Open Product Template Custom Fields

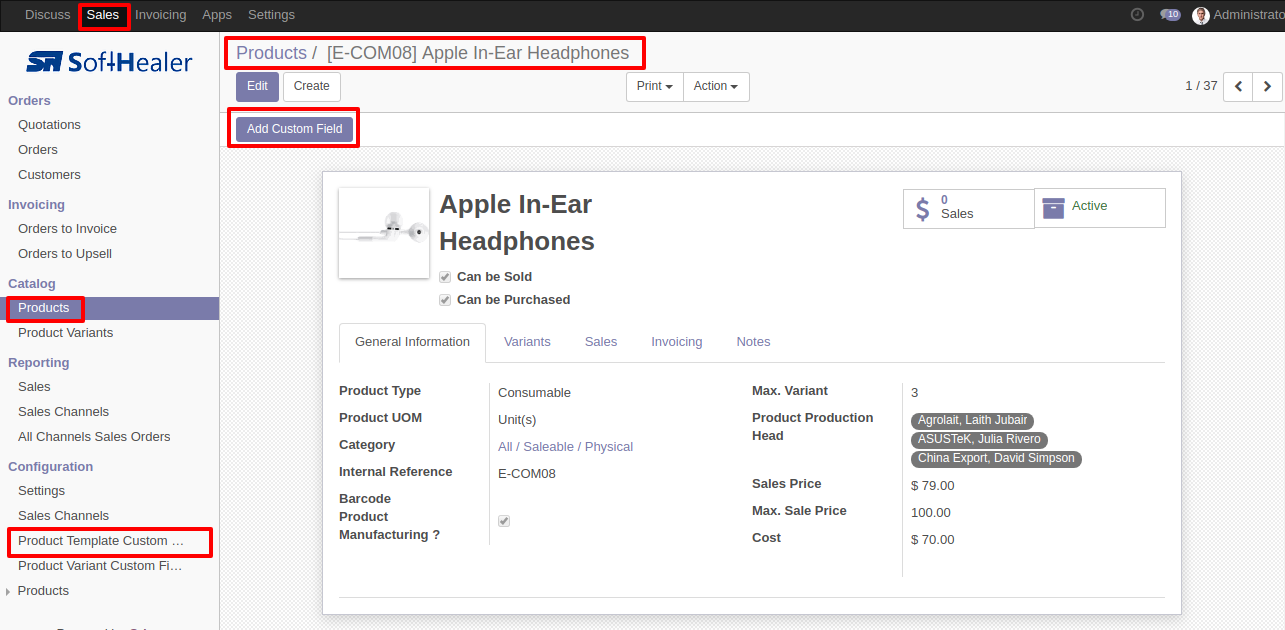(101, 541)
